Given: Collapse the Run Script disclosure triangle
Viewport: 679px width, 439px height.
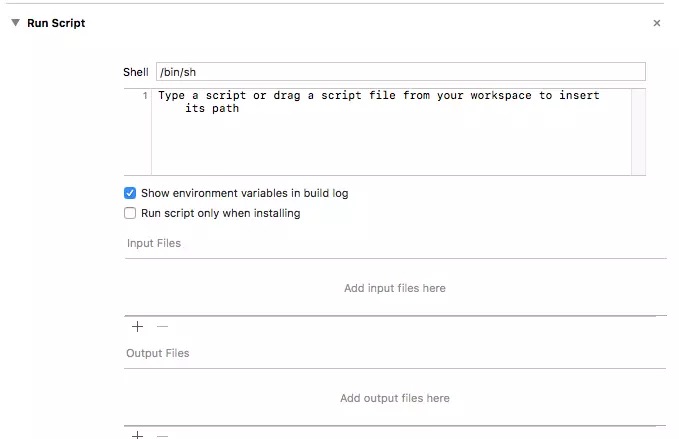Looking at the screenshot, I should [x=16, y=23].
